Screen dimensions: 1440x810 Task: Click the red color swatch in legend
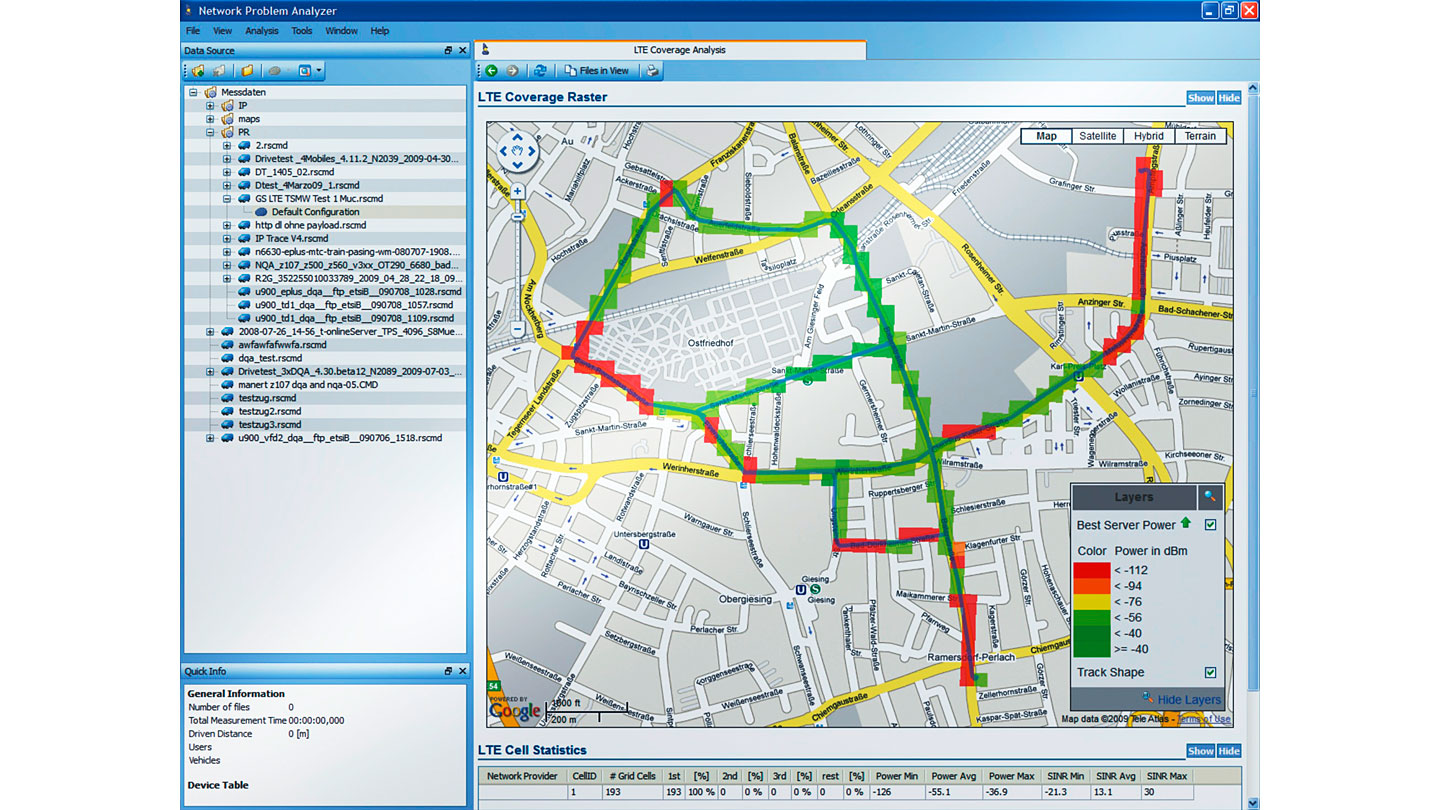1091,570
